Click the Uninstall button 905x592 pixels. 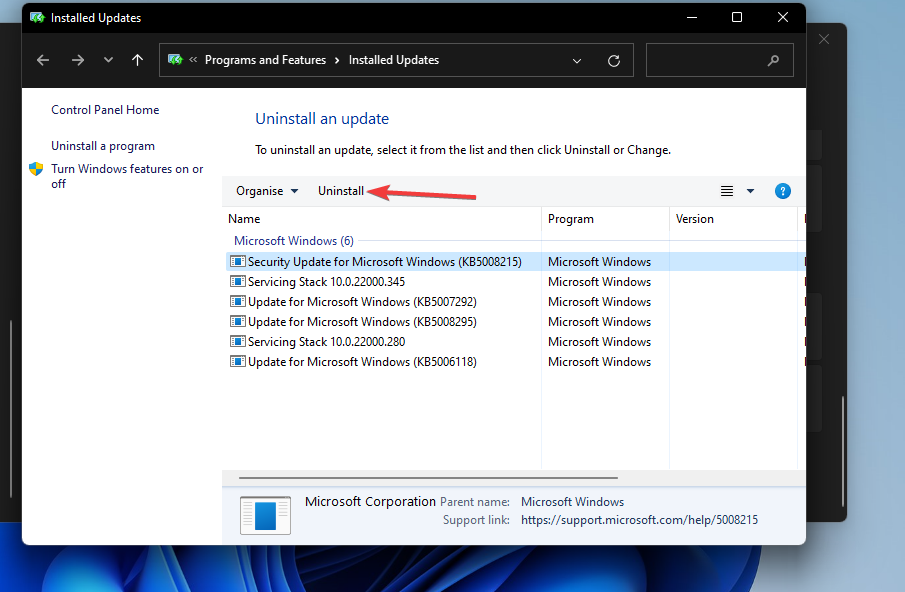pyautogui.click(x=340, y=190)
